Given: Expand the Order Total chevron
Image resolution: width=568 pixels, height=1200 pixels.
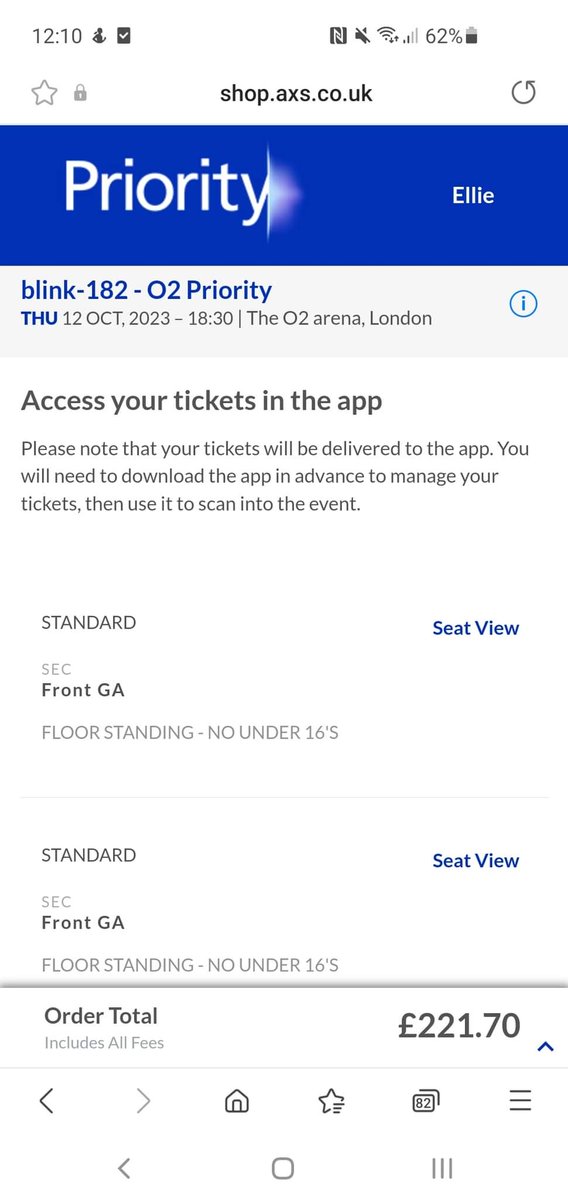Looking at the screenshot, I should pyautogui.click(x=545, y=1047).
